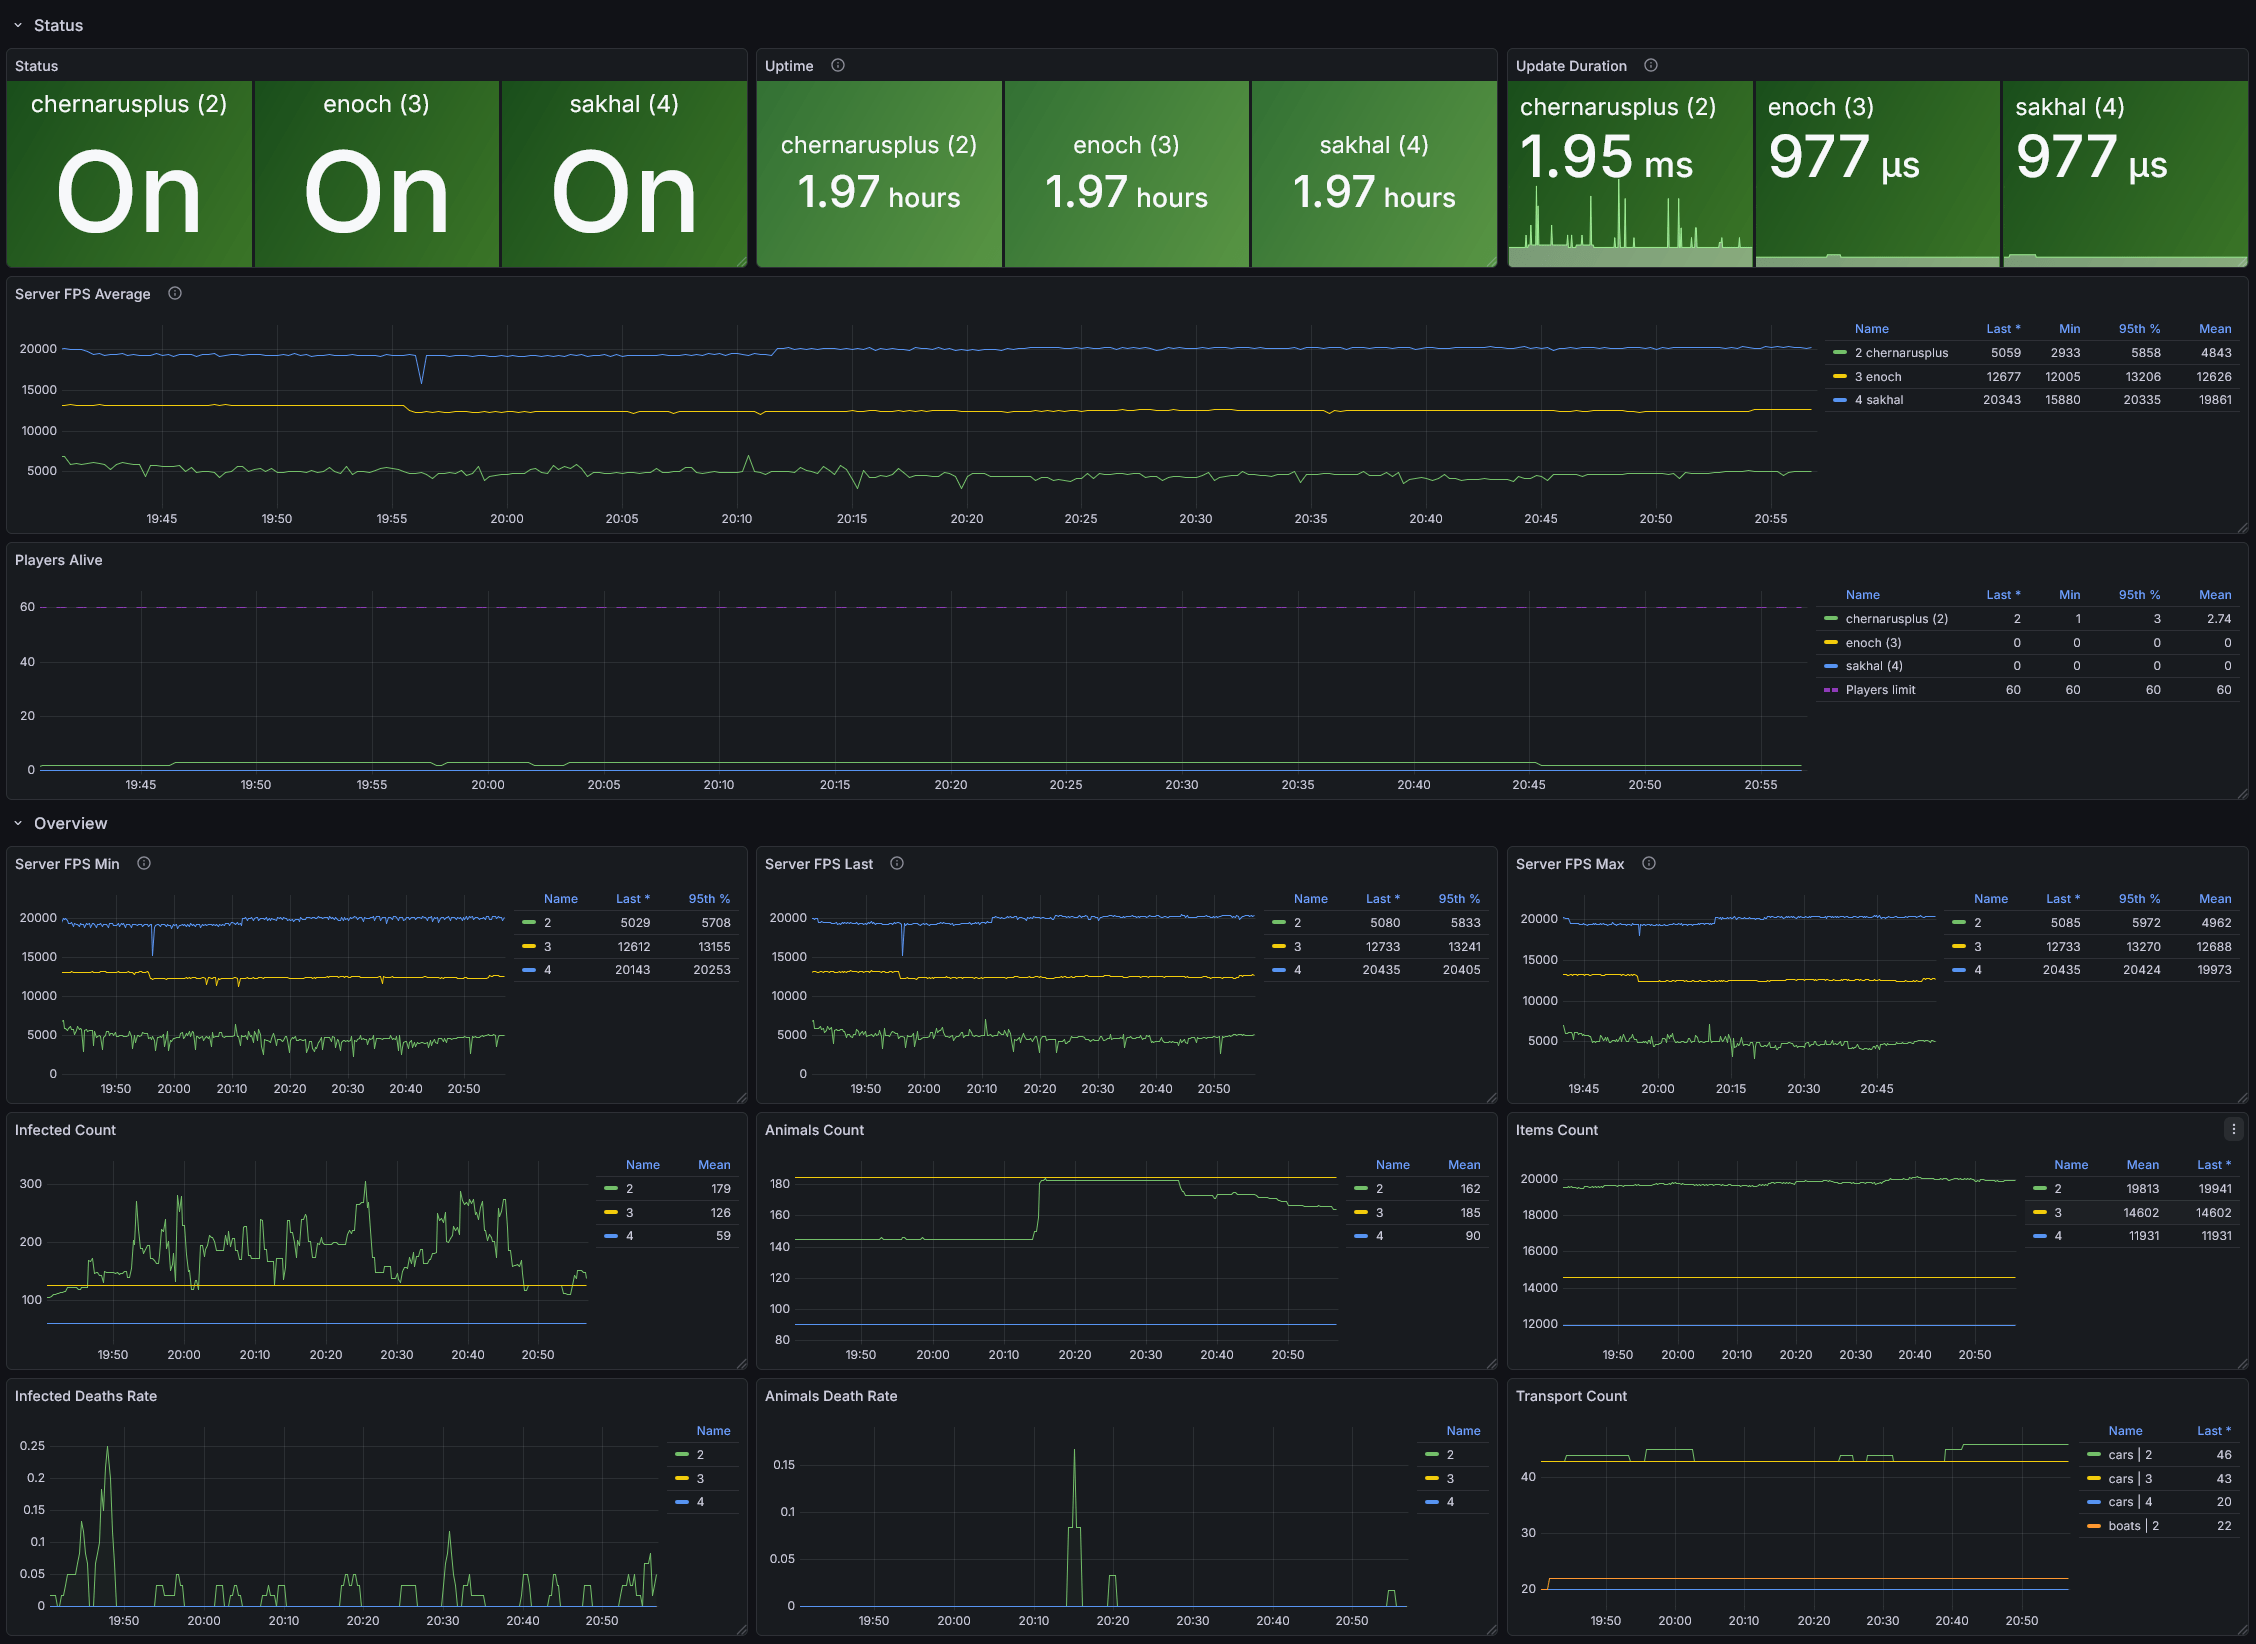Sort FPS Average legend by Last column

click(x=2002, y=329)
